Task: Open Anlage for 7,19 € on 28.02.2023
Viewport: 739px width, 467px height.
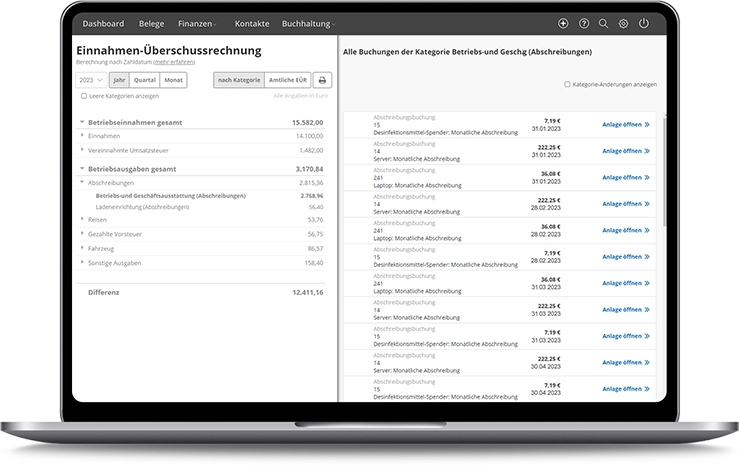Action: click(x=626, y=257)
